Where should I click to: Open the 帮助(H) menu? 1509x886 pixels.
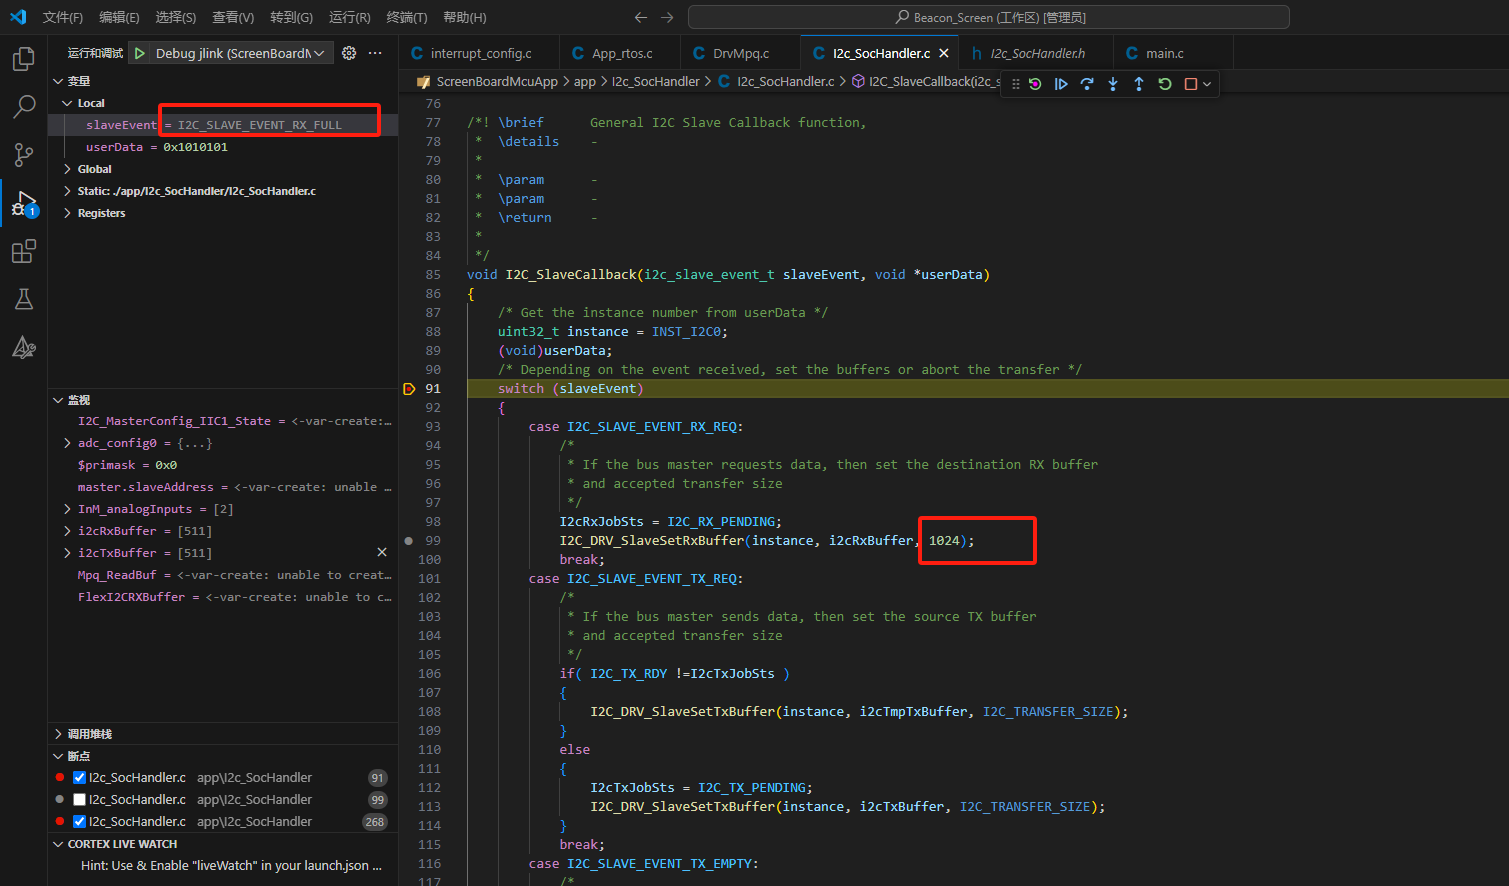(465, 17)
